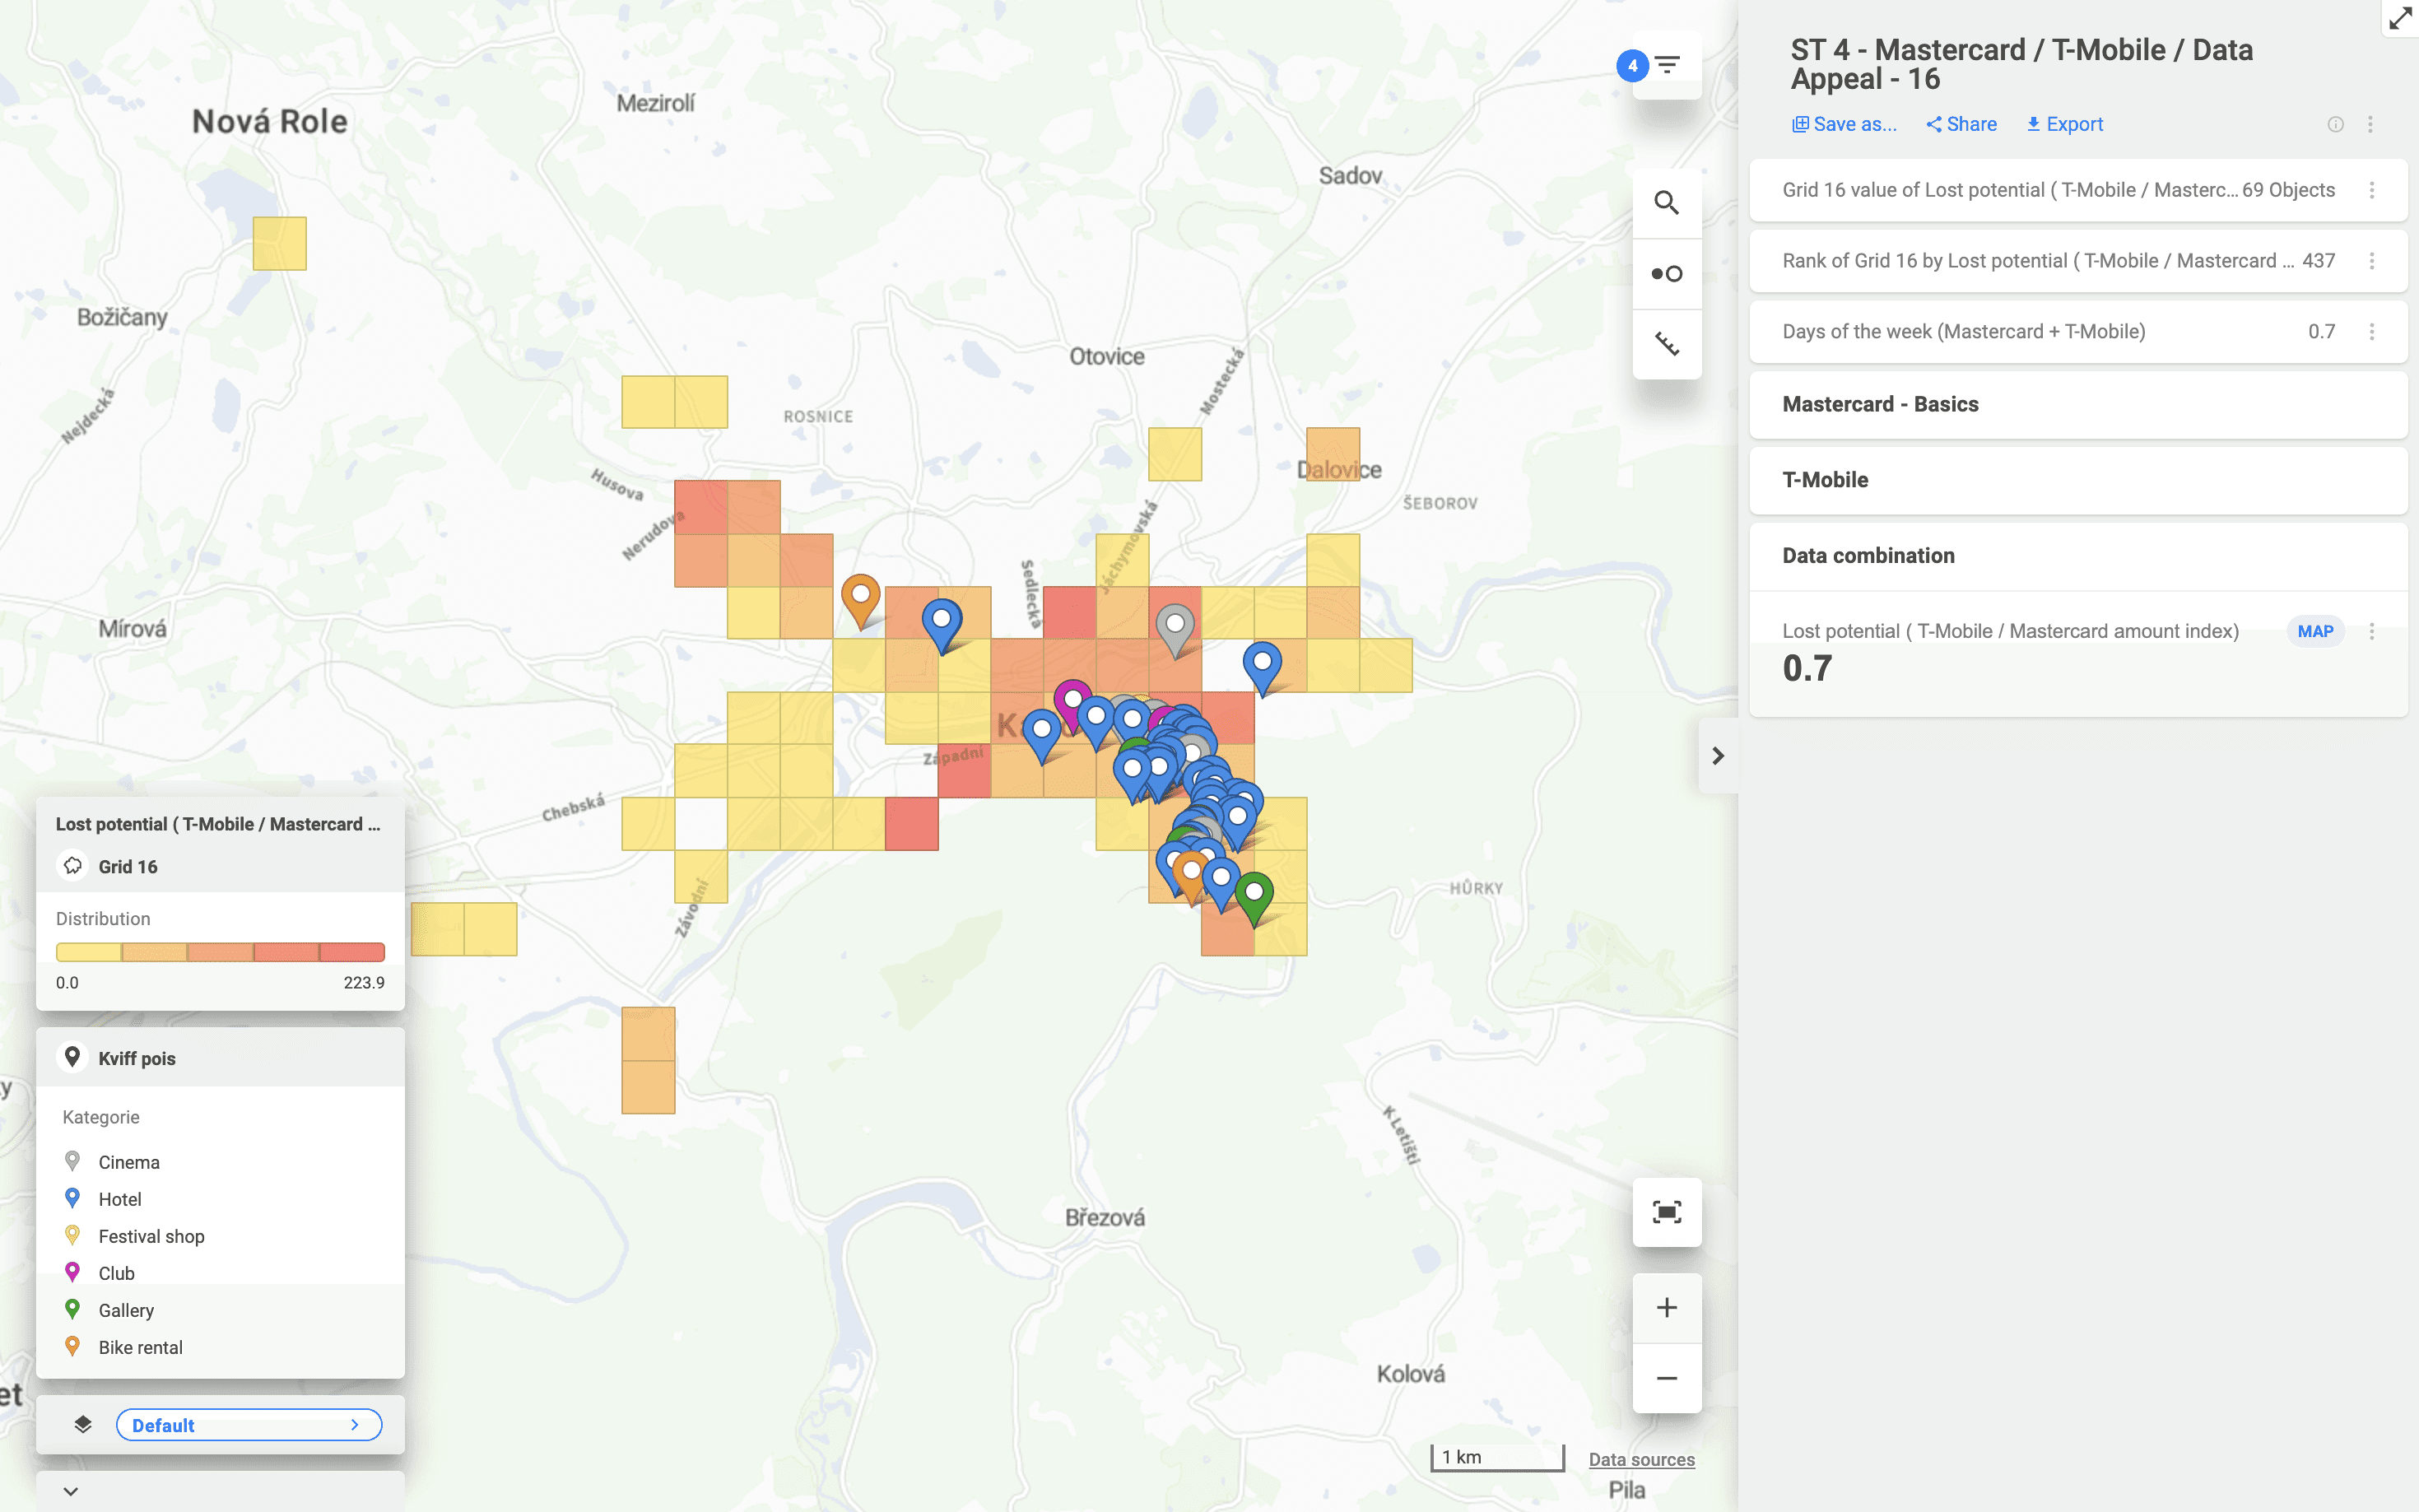Open the location comparison tool
The image size is (2419, 1512).
tap(1667, 272)
